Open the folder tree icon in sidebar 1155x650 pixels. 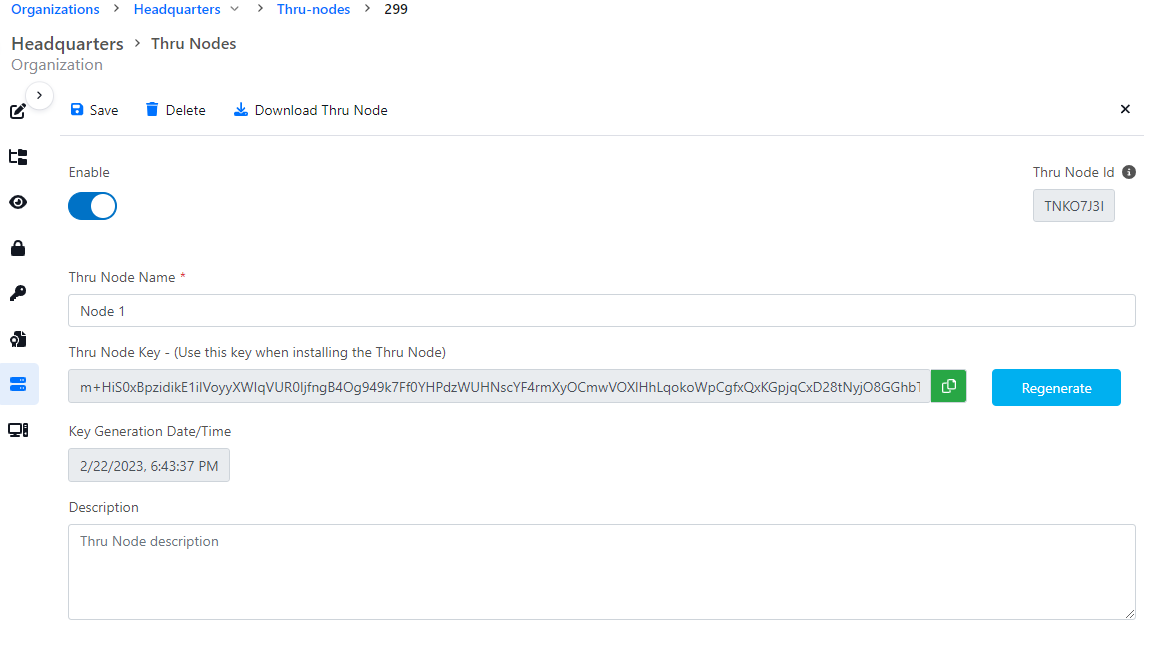click(18, 157)
